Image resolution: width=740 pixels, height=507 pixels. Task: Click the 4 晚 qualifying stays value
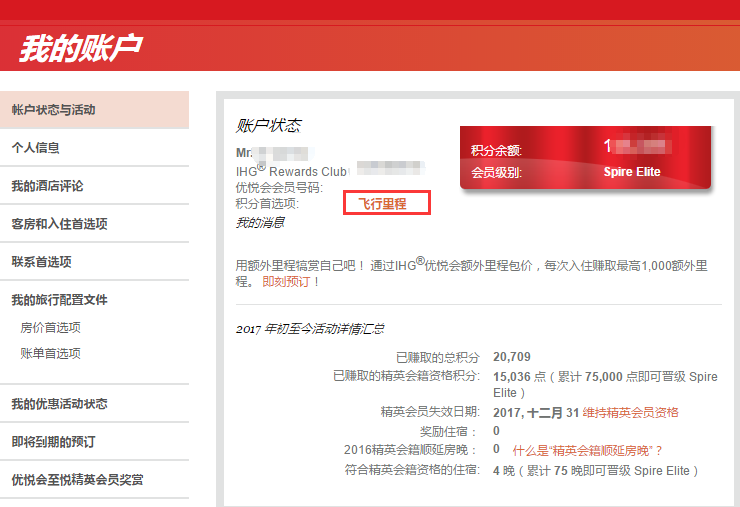click(x=504, y=471)
